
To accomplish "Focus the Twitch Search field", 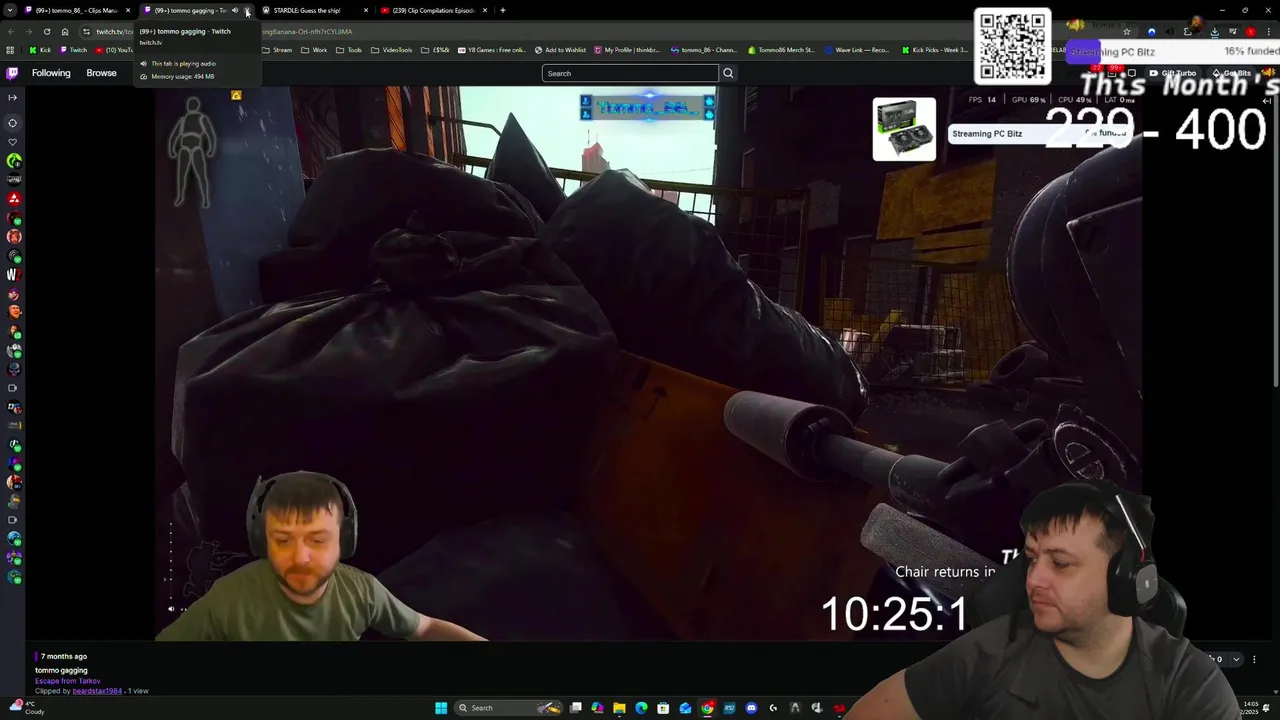I will [x=630, y=73].
